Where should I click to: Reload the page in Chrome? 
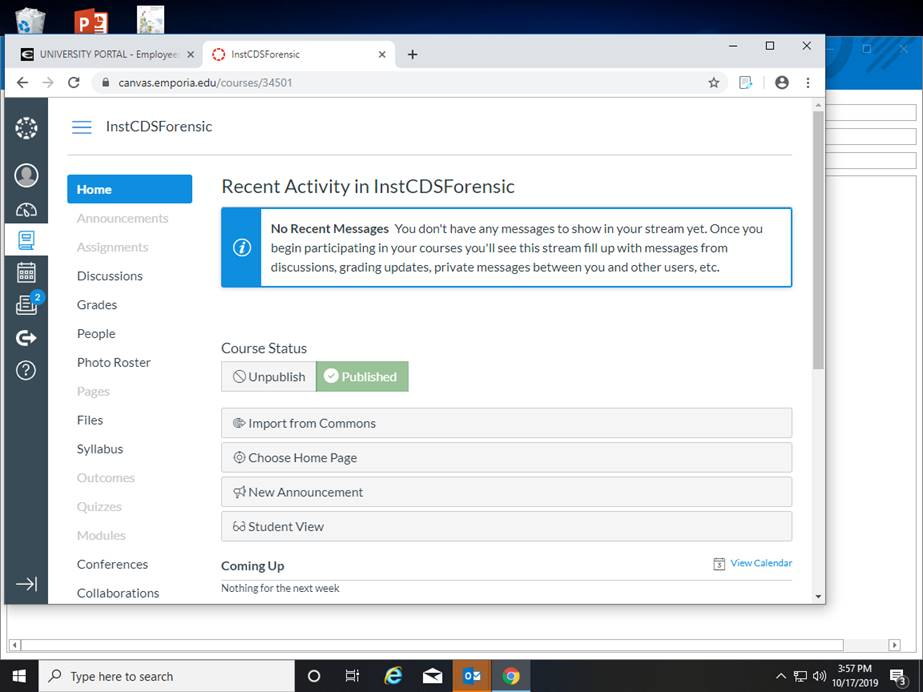73,83
